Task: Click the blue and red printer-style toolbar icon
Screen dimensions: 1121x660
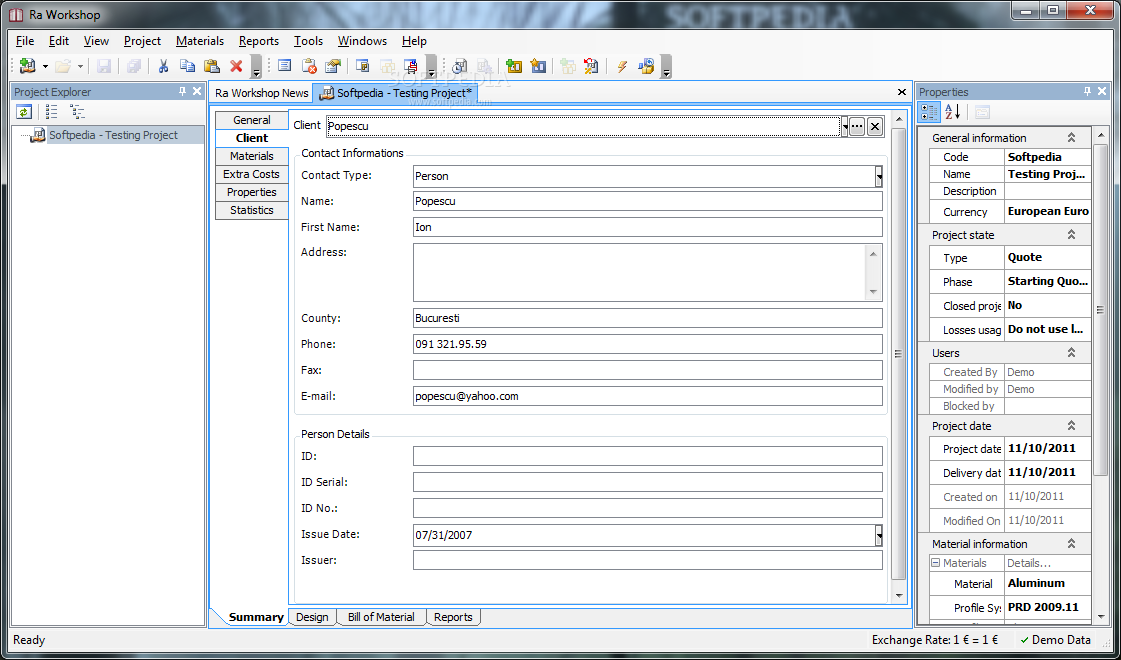Action: point(411,67)
